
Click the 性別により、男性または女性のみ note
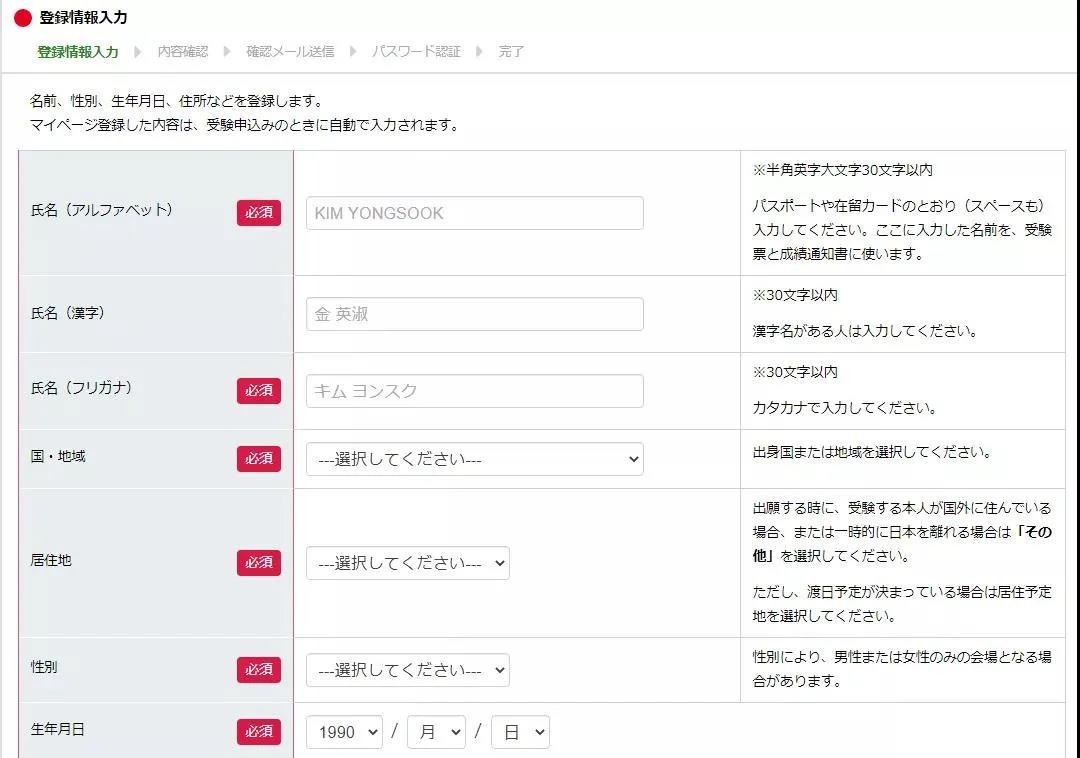click(902, 669)
